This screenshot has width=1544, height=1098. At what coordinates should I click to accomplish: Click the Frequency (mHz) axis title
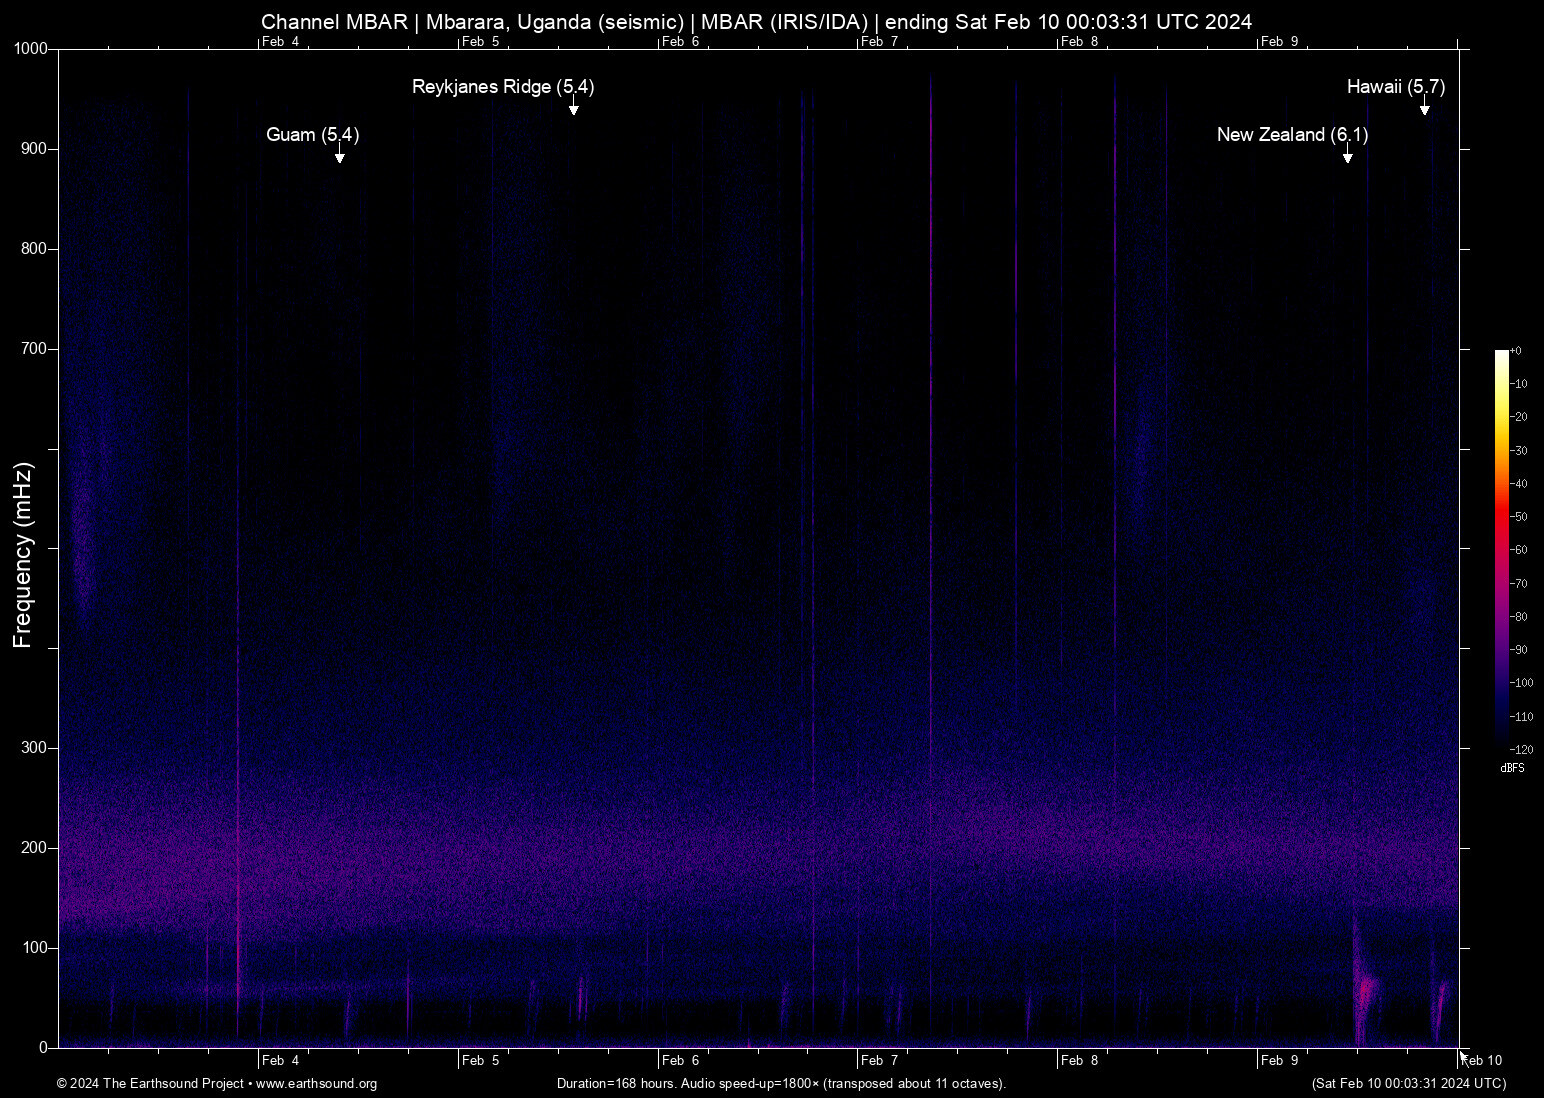[x=23, y=555]
